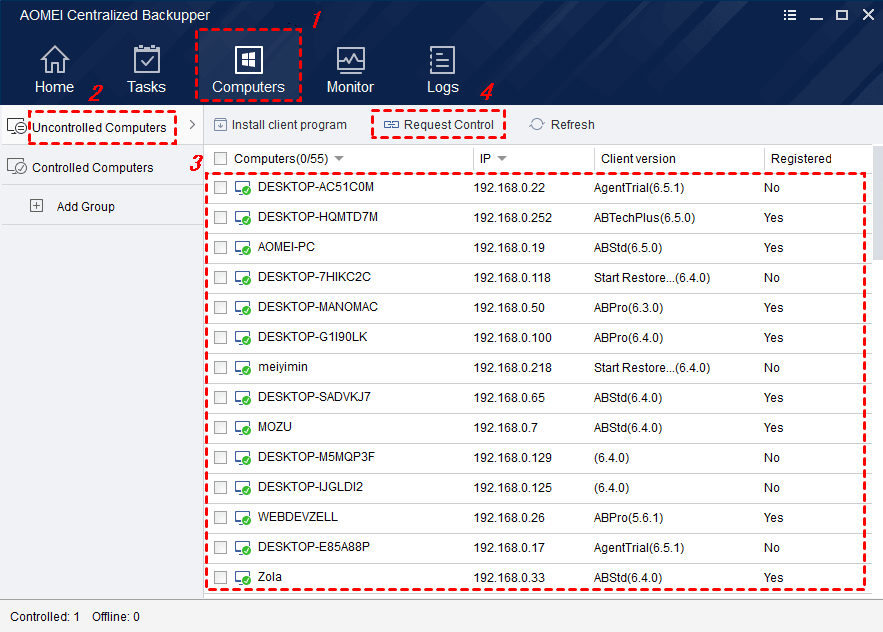This screenshot has height=632, width=883.
Task: Click the Offline: 0 status bar entry
Action: pos(115,617)
